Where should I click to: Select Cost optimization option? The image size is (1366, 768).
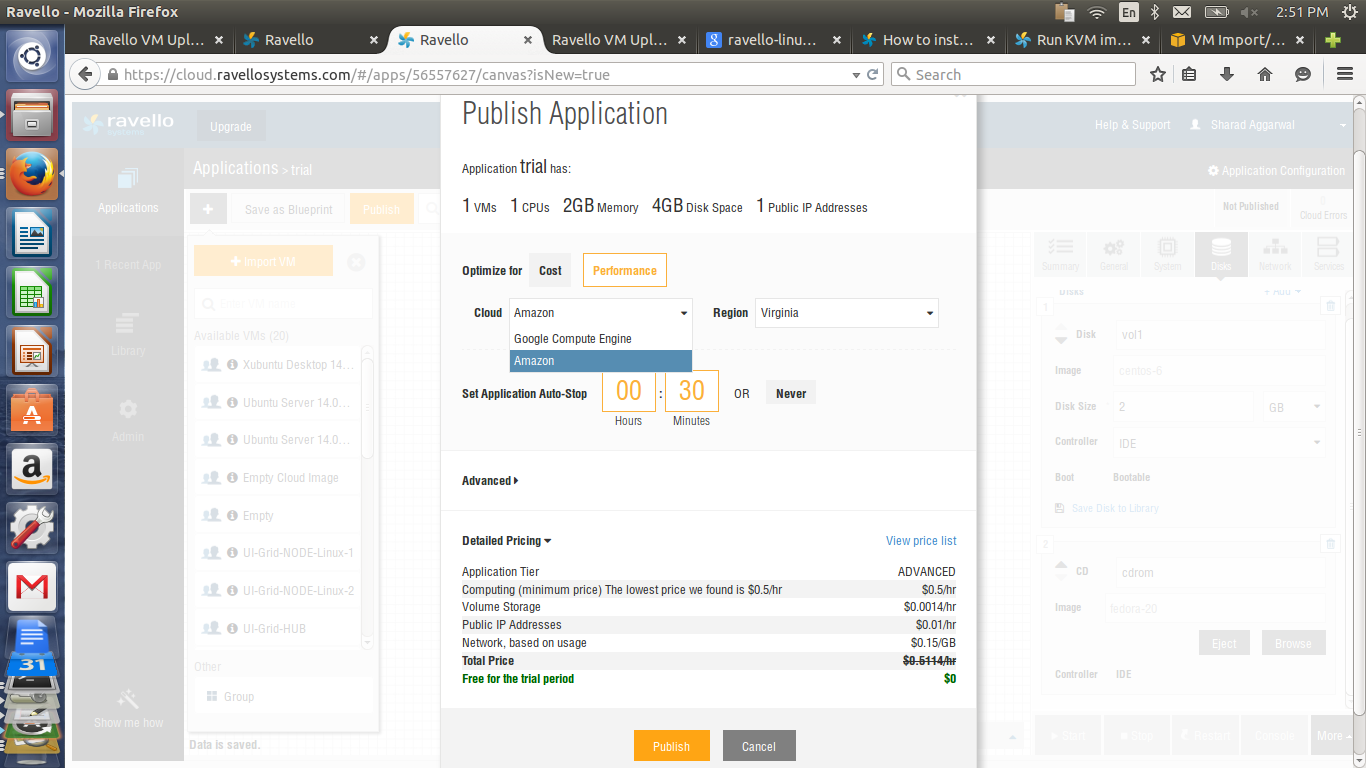(550, 271)
